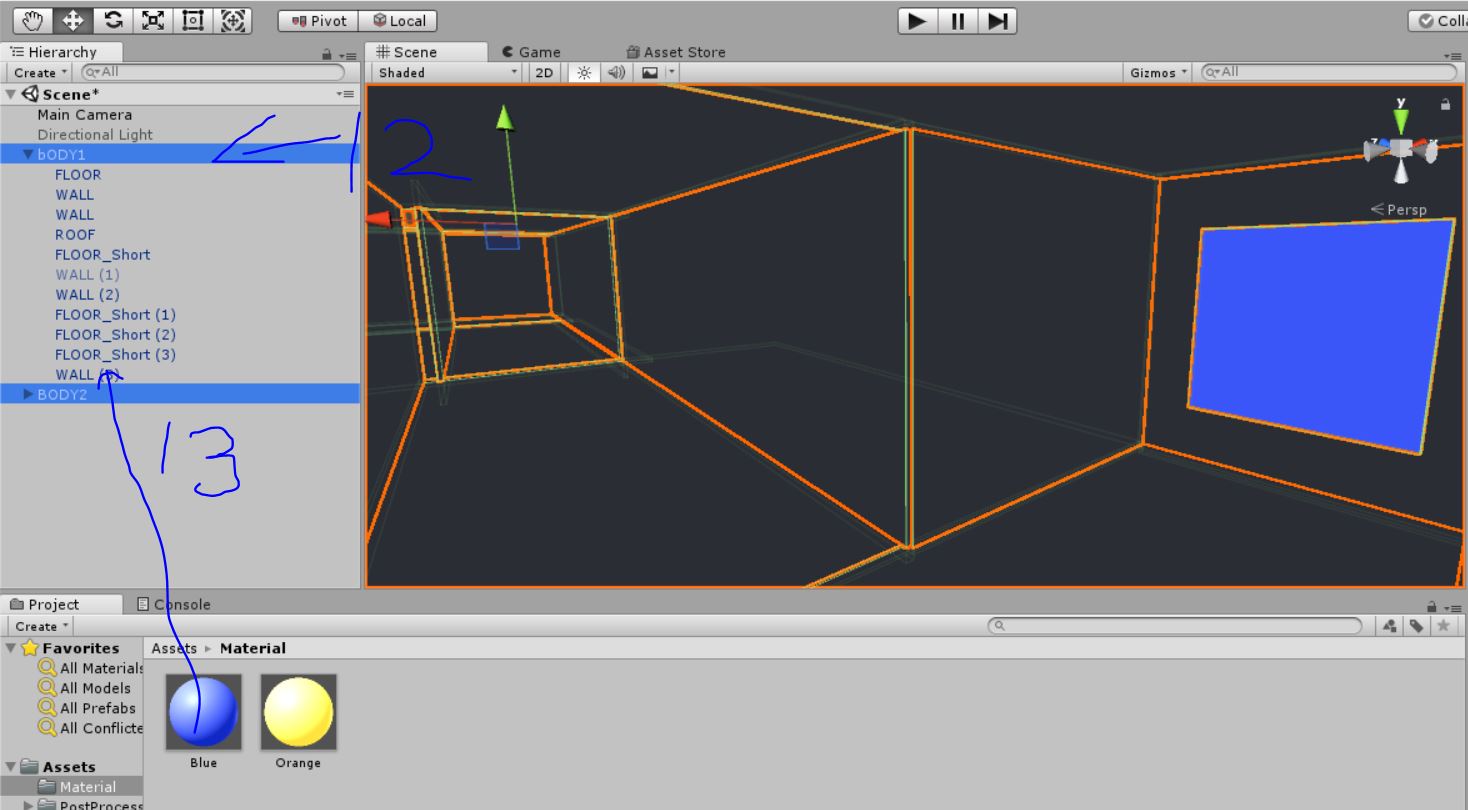
Task: Toggle scene audio speaker icon
Action: pos(616,72)
